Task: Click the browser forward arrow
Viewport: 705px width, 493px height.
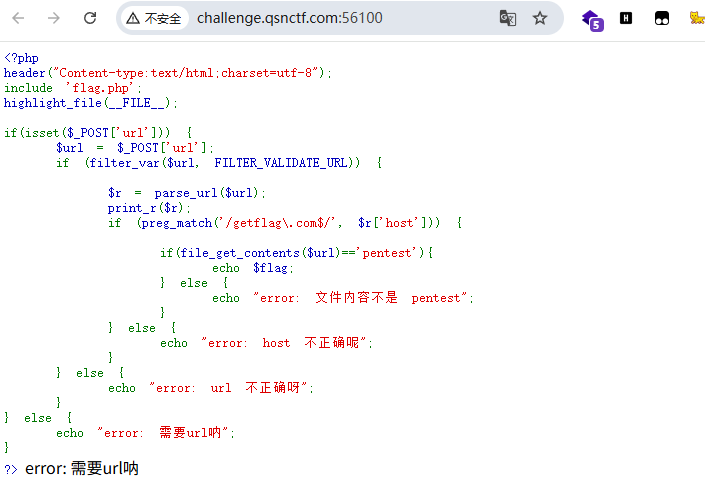Action: tap(54, 18)
